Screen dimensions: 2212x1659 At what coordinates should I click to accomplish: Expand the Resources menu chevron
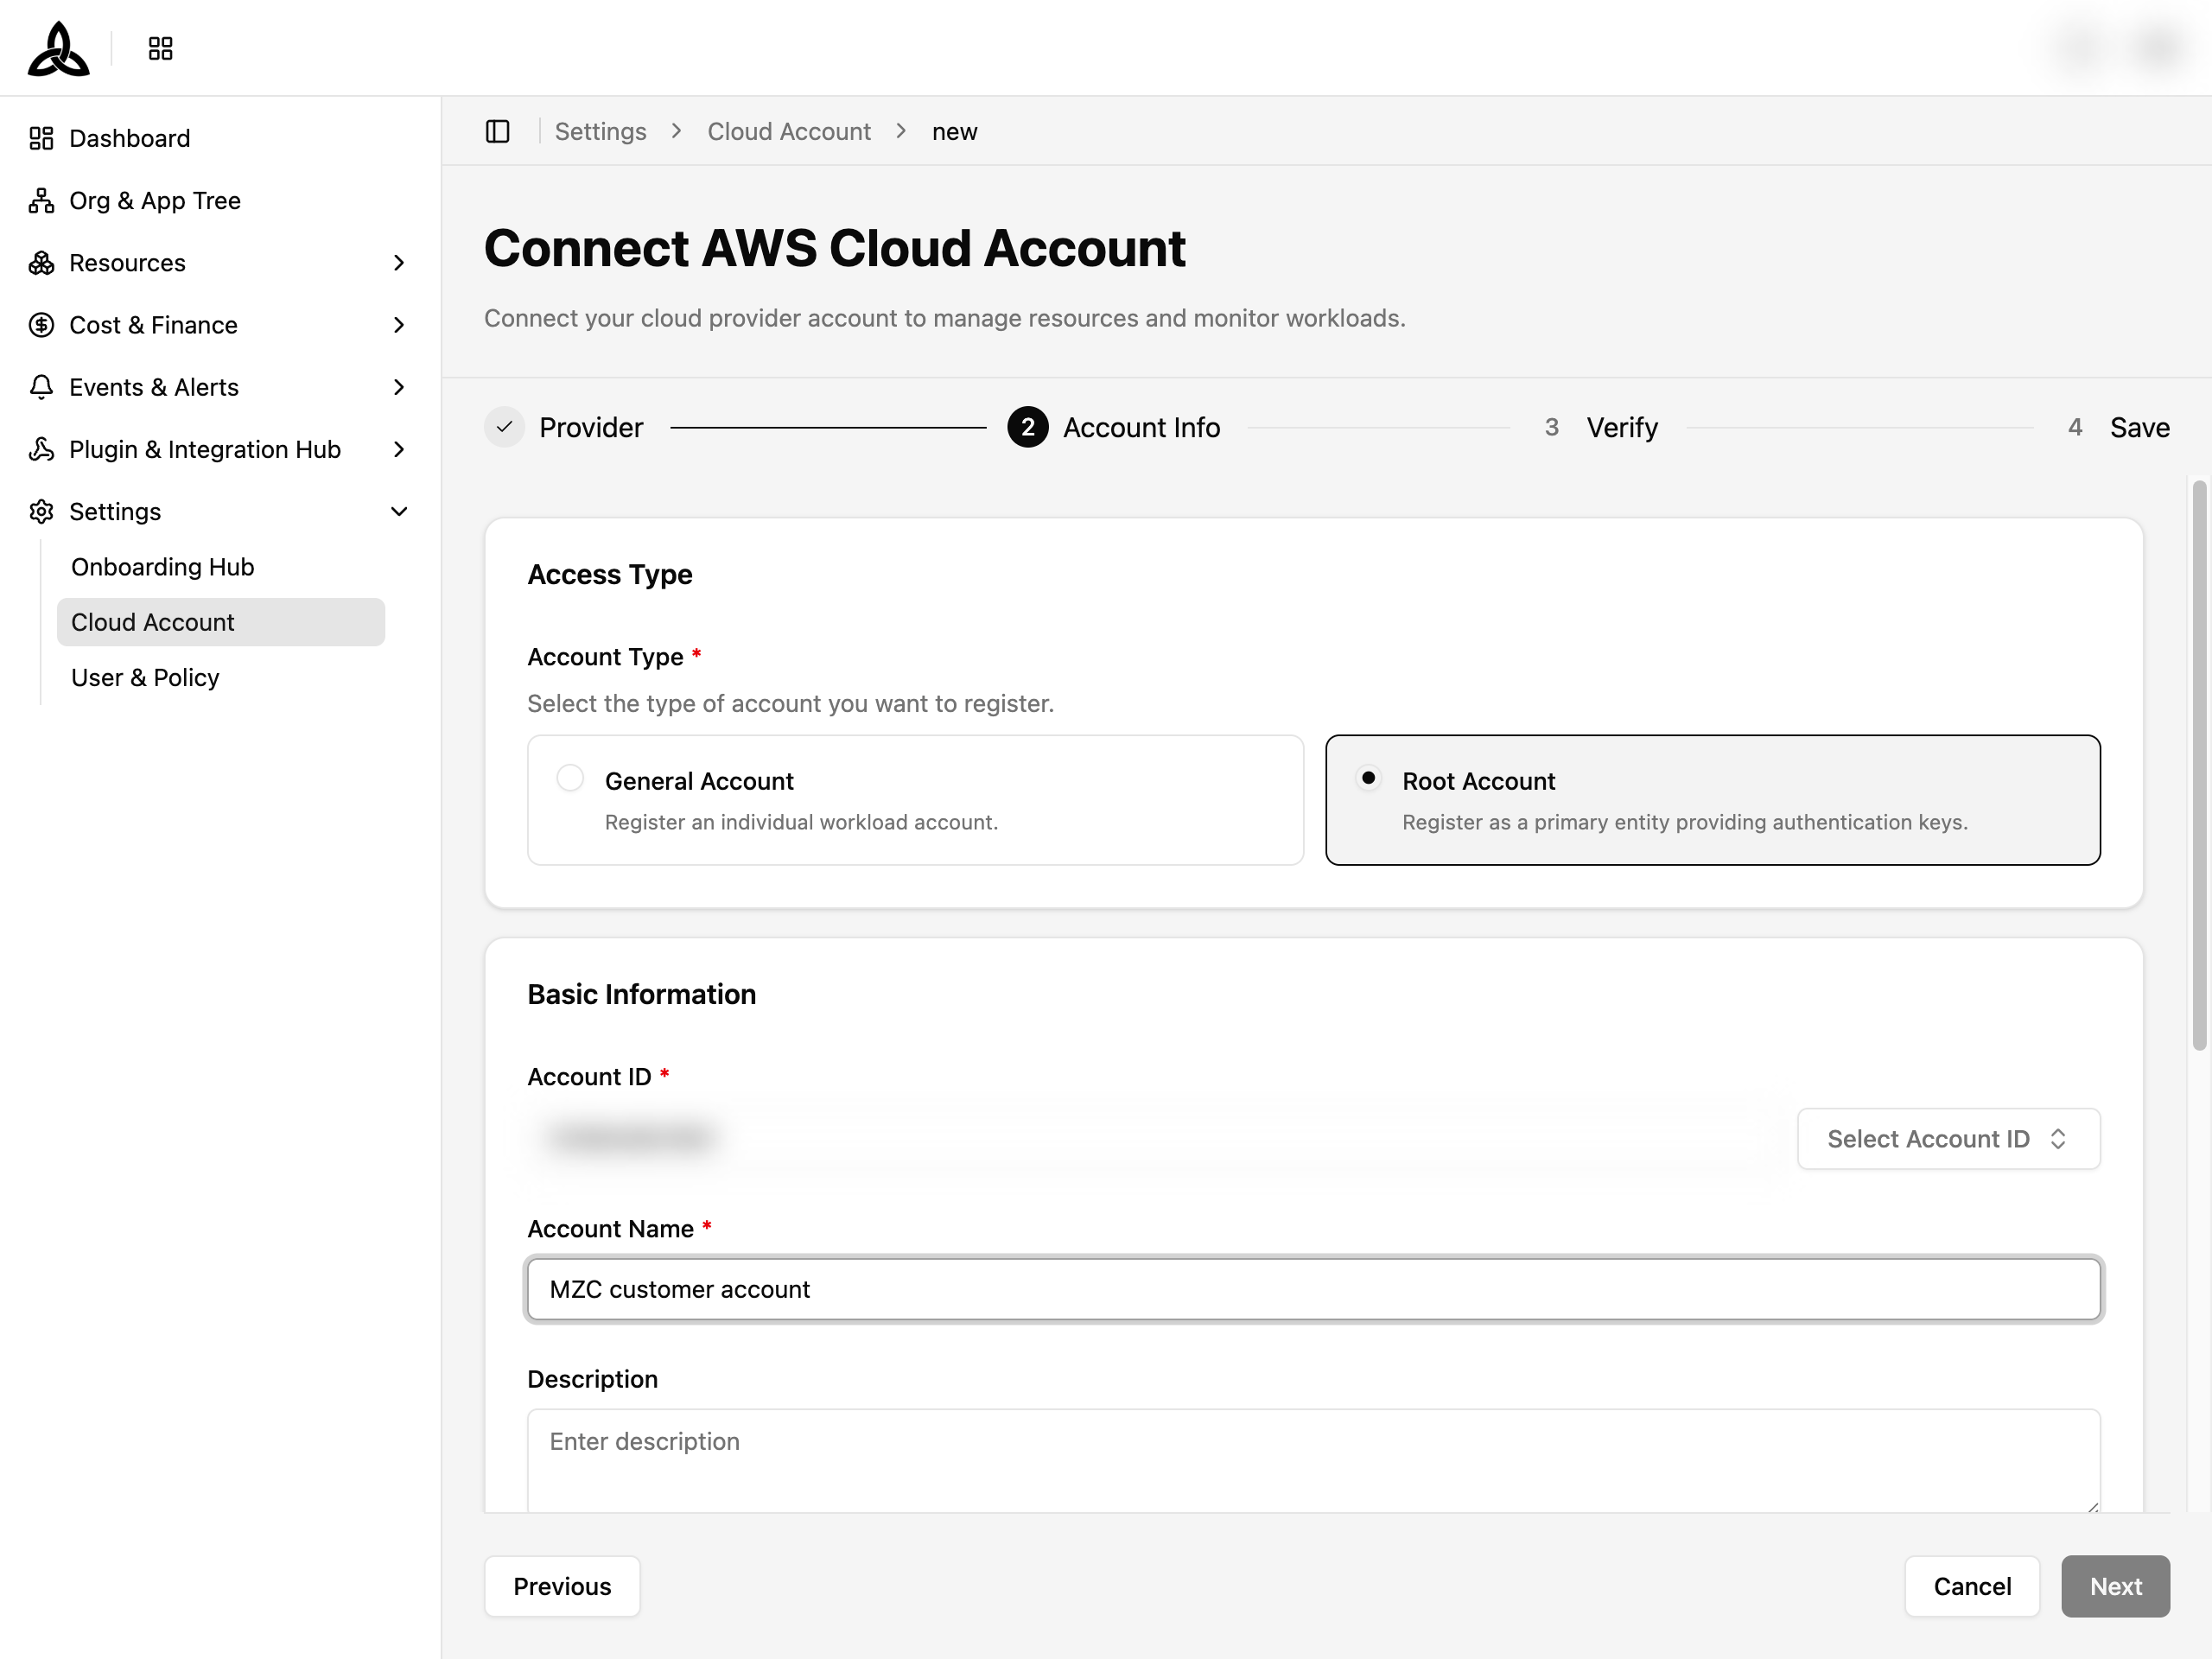tap(399, 262)
